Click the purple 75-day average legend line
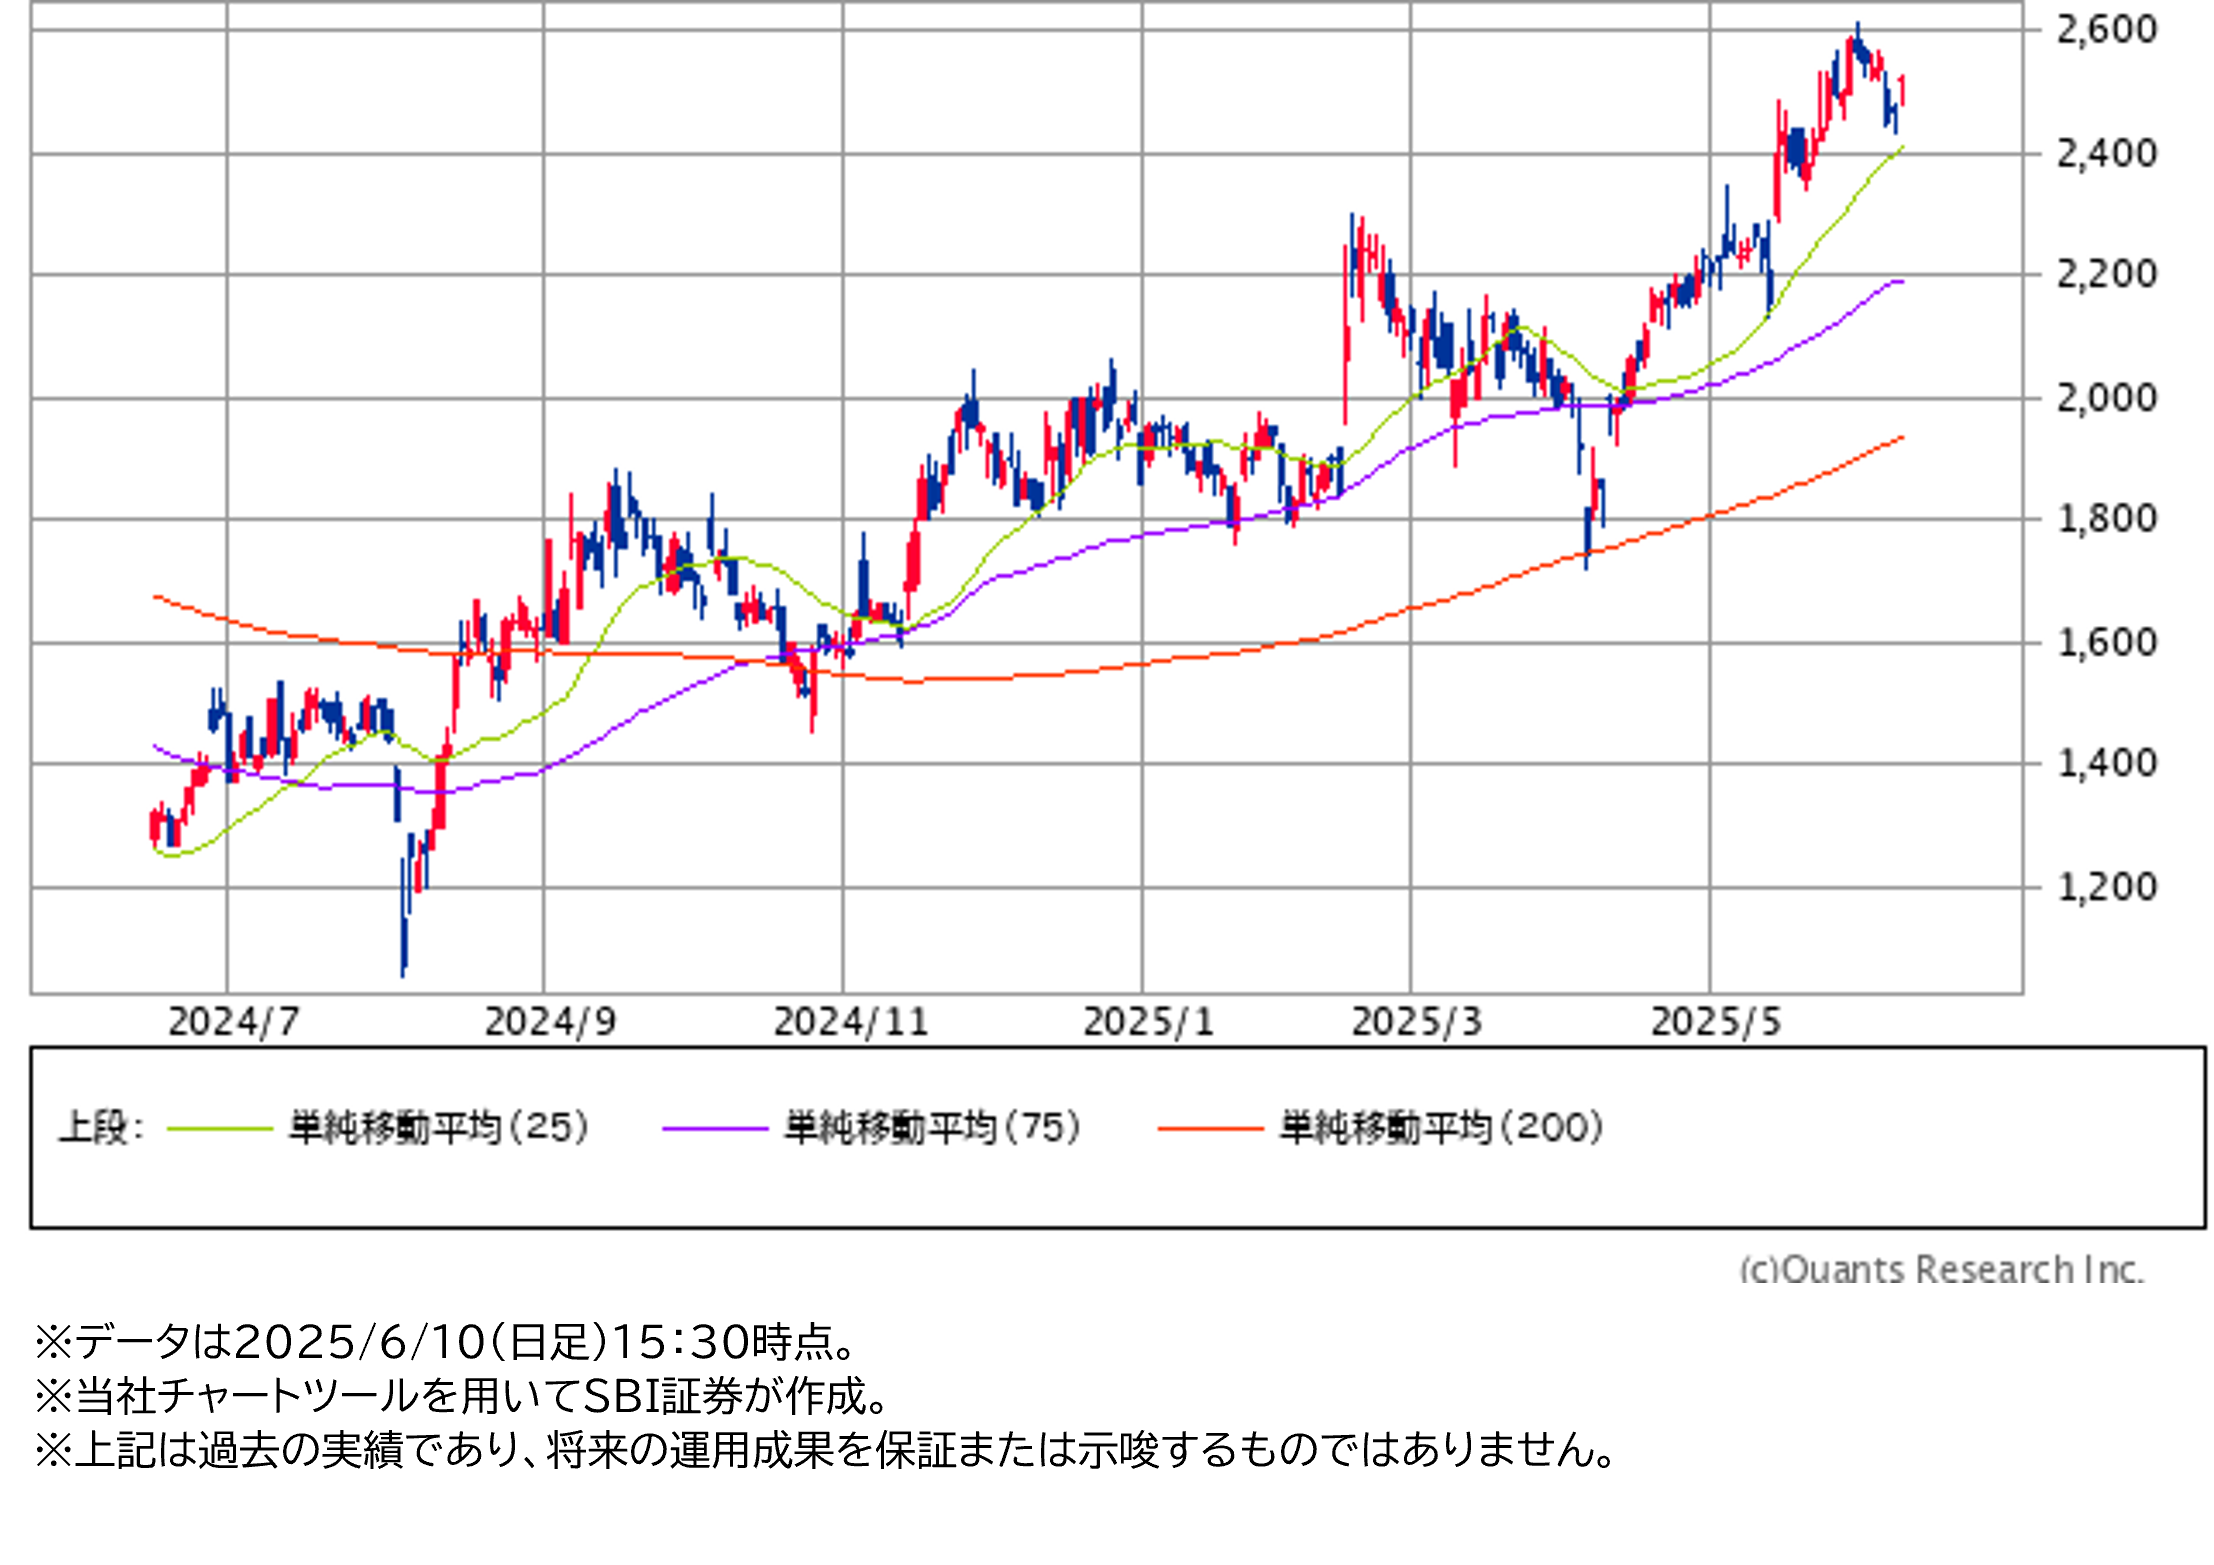 pos(714,1129)
